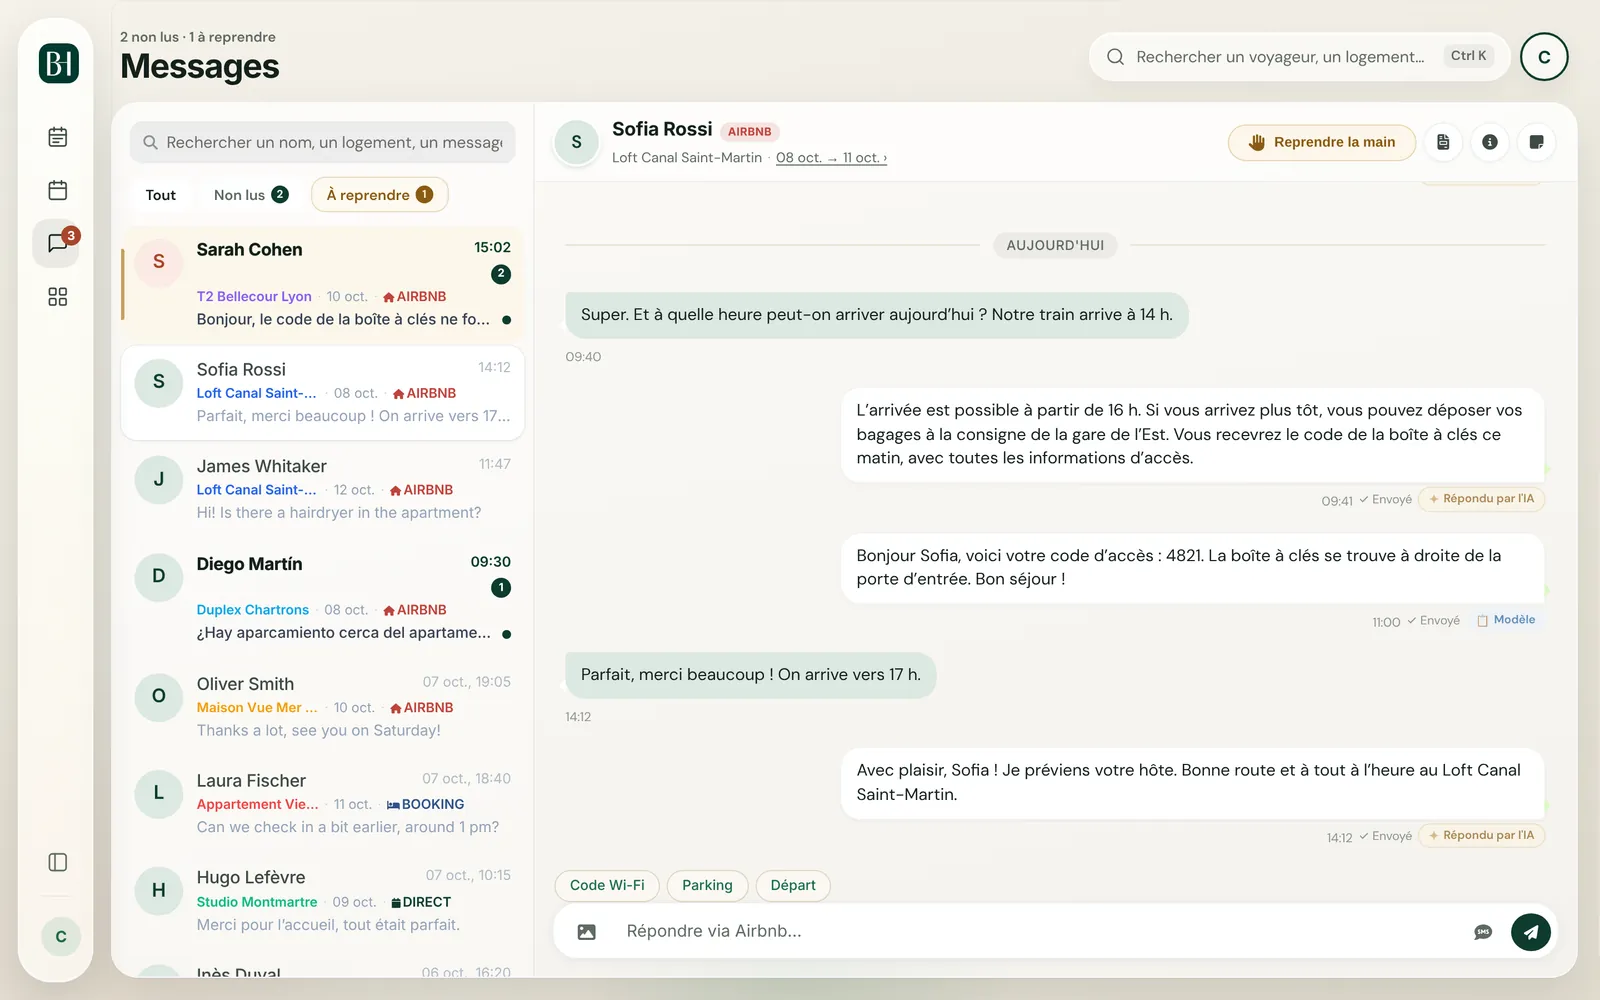The height and width of the screenshot is (1000, 1600).
Task: Open the 08 oct. → 11 oct. stay link
Action: (x=831, y=158)
